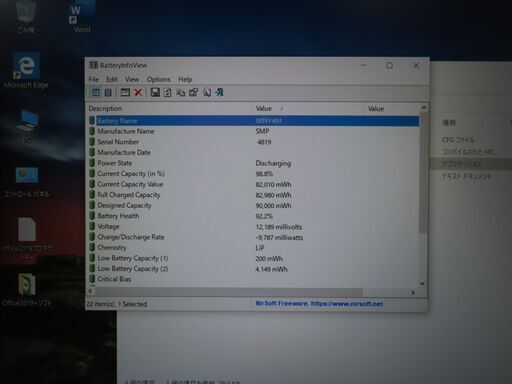Select the Show Battery Information toolbar icon
Viewport: 512px width, 384px height.
click(96, 92)
